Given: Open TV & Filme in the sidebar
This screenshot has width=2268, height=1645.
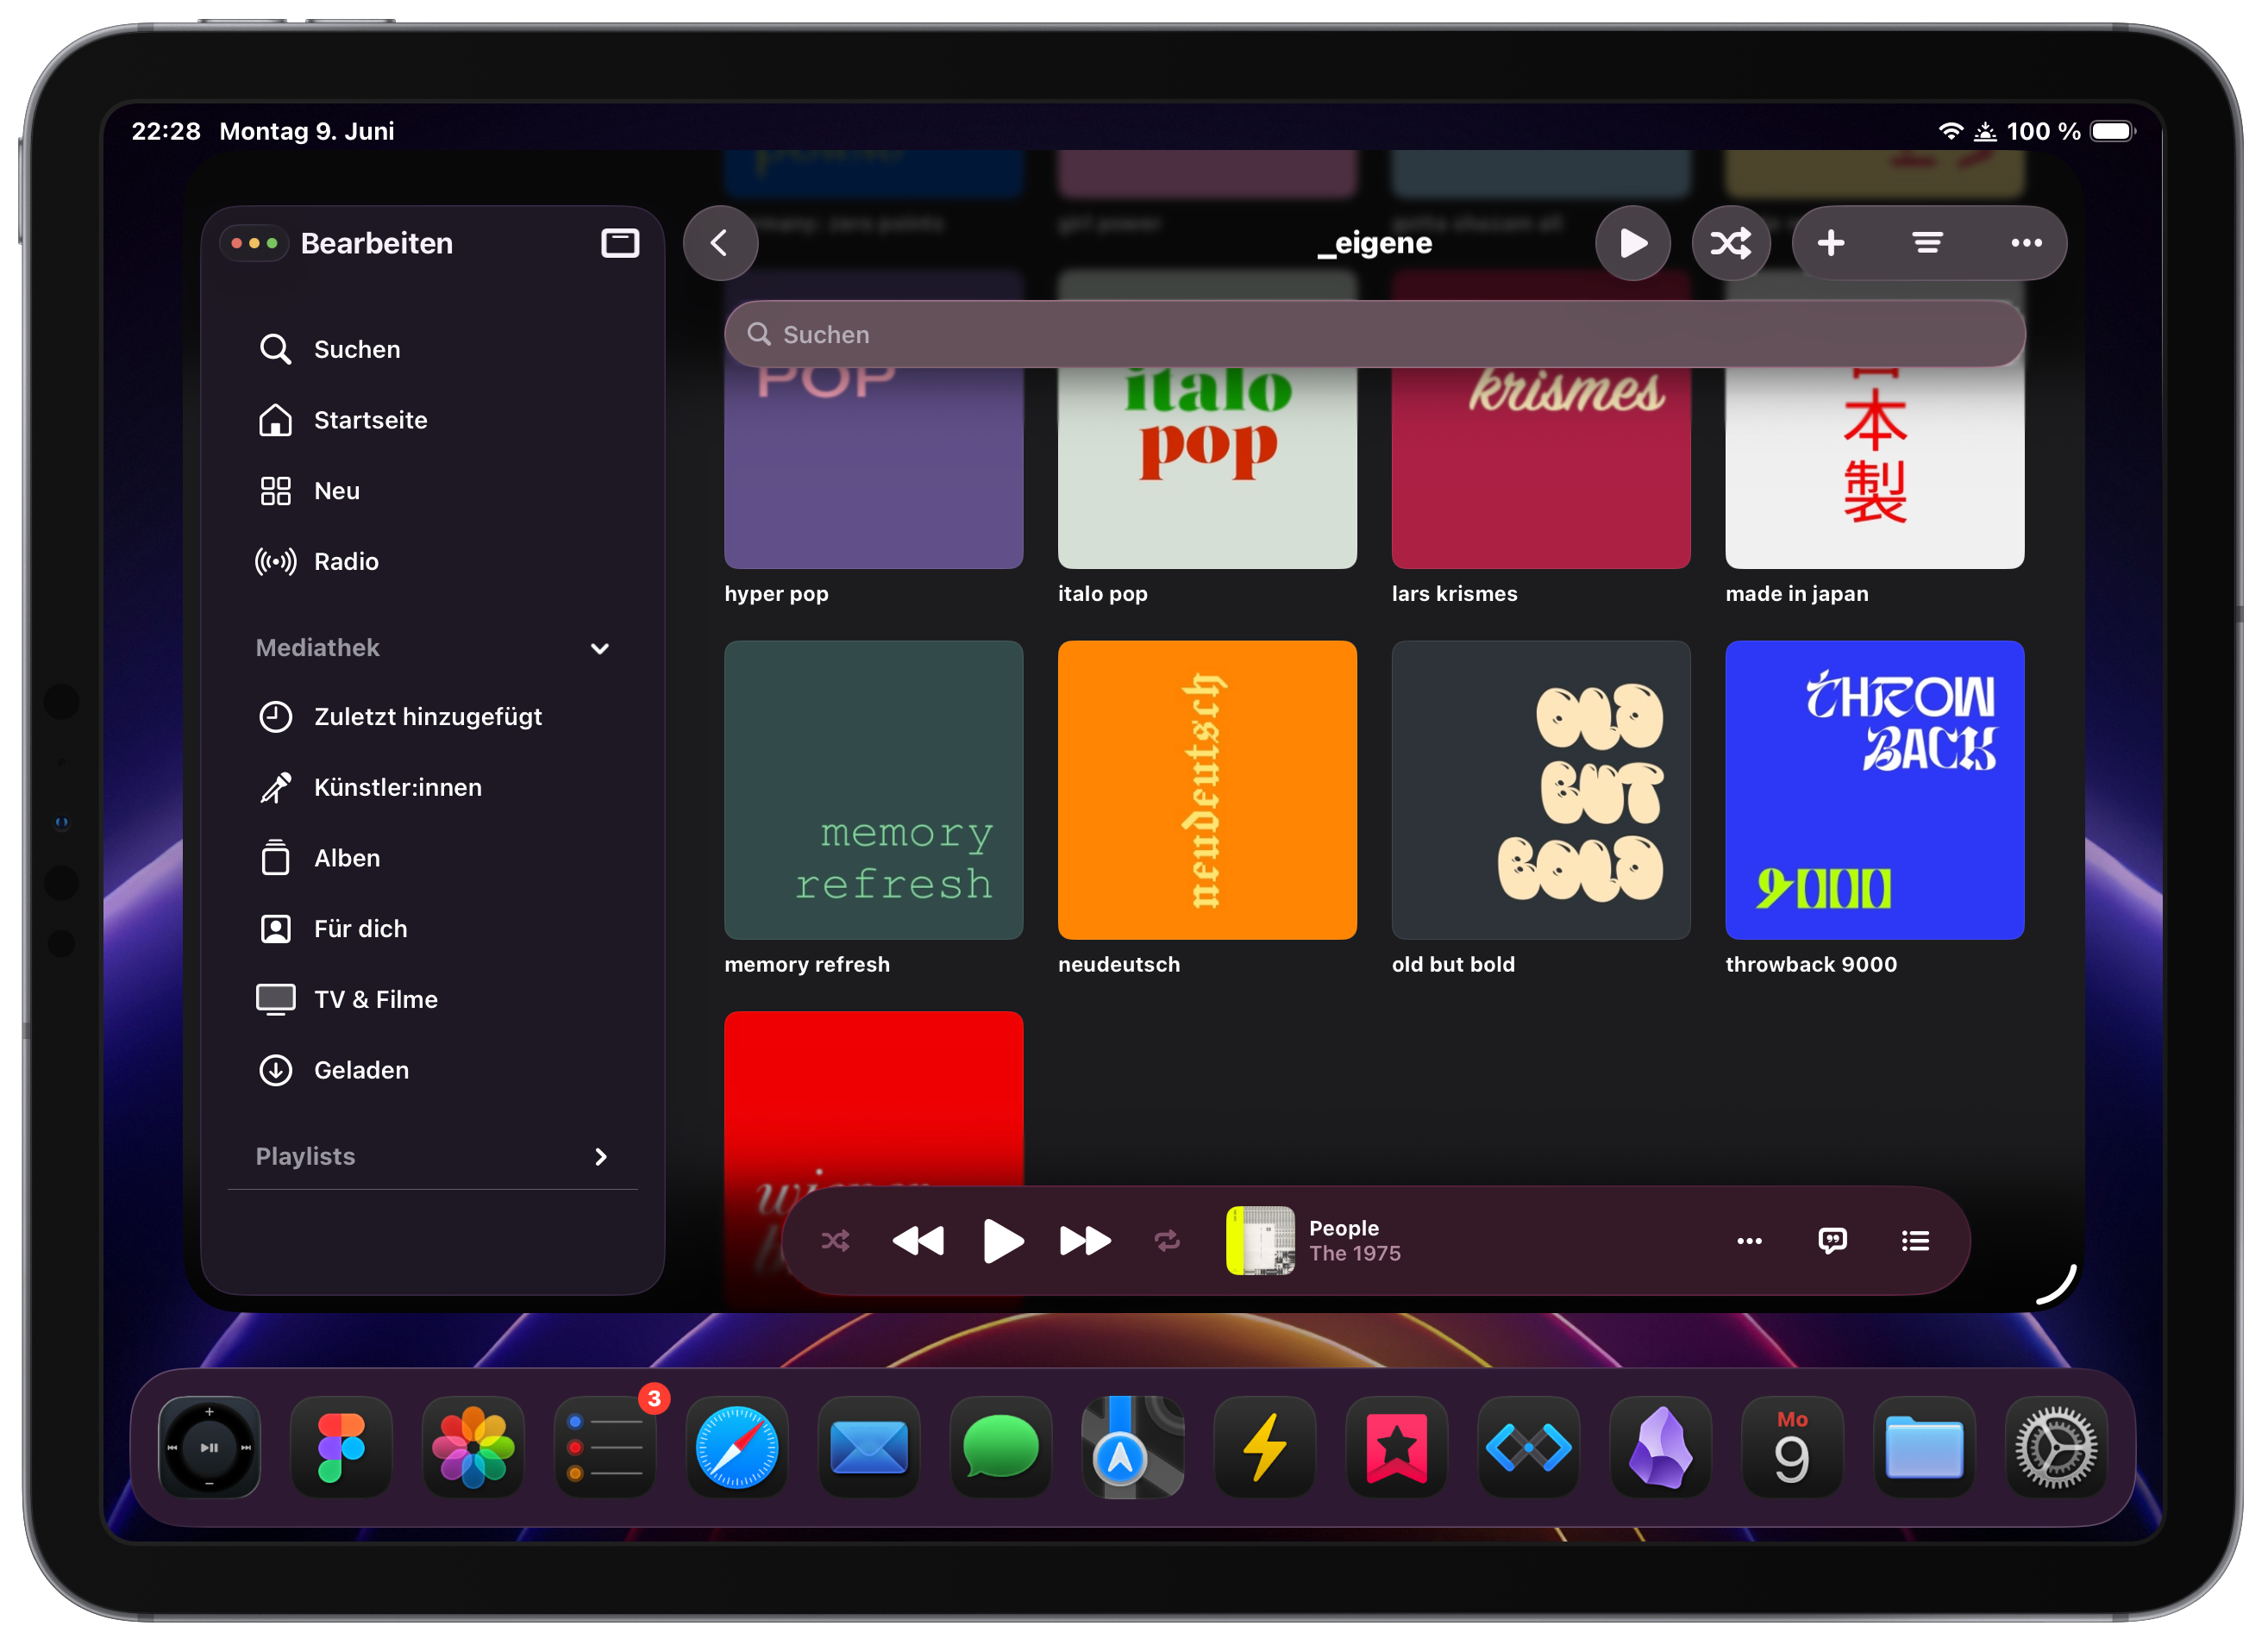Looking at the screenshot, I should click(x=432, y=1000).
